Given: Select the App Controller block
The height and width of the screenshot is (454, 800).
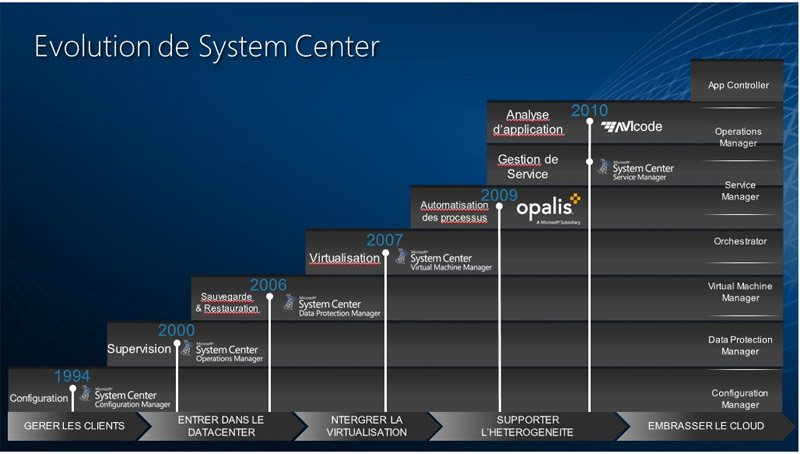Looking at the screenshot, I should (737, 82).
